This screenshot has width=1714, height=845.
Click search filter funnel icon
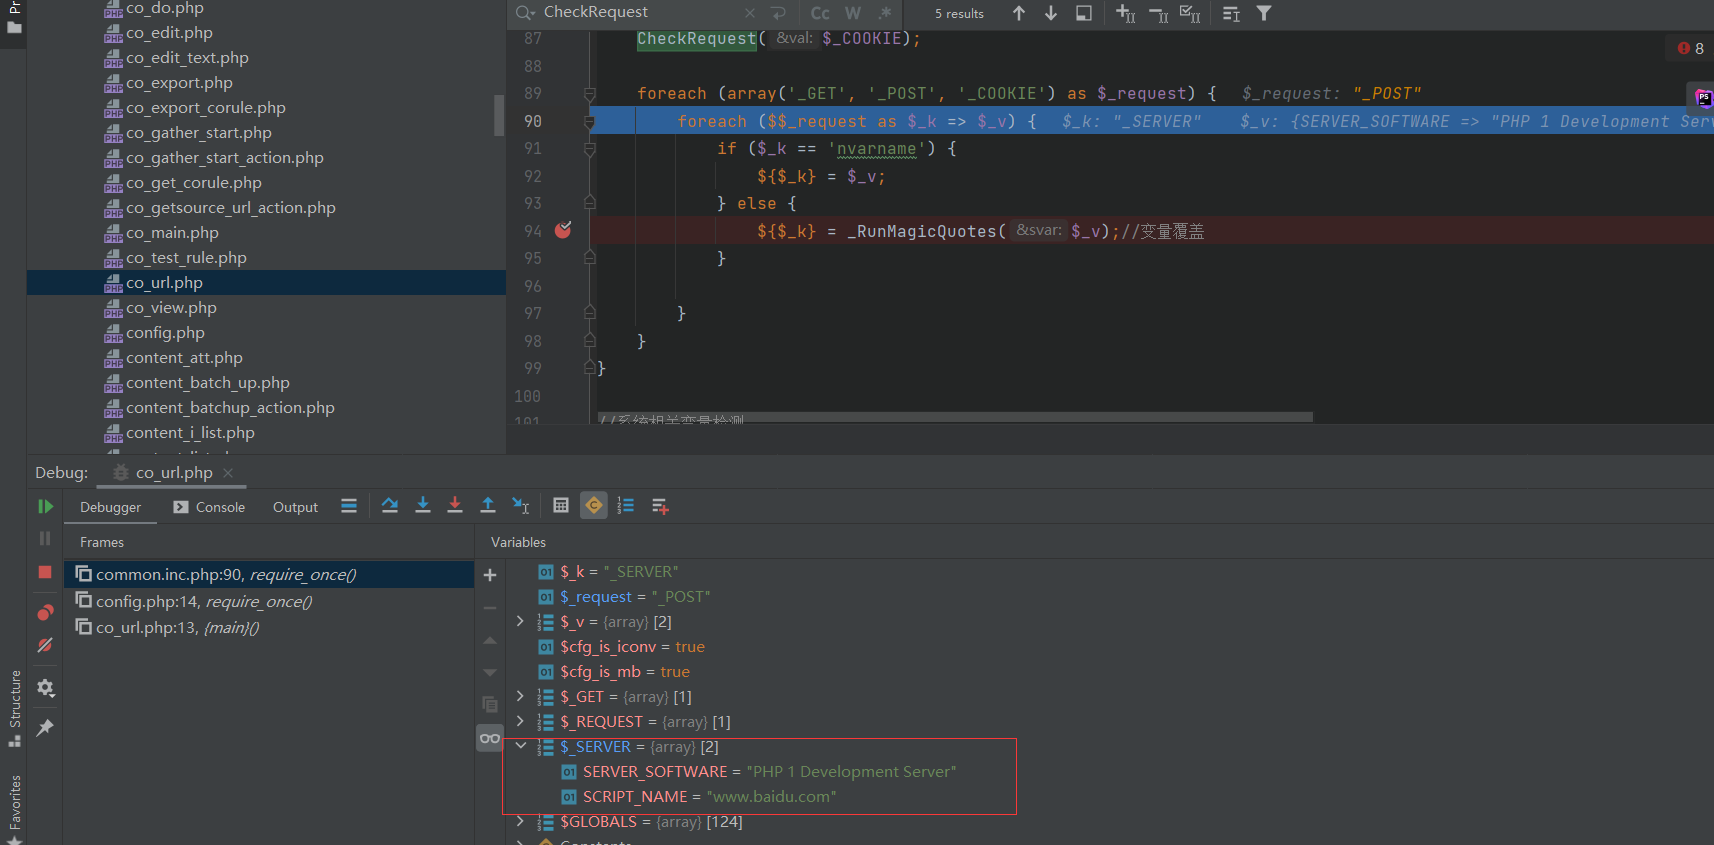[x=1264, y=13]
